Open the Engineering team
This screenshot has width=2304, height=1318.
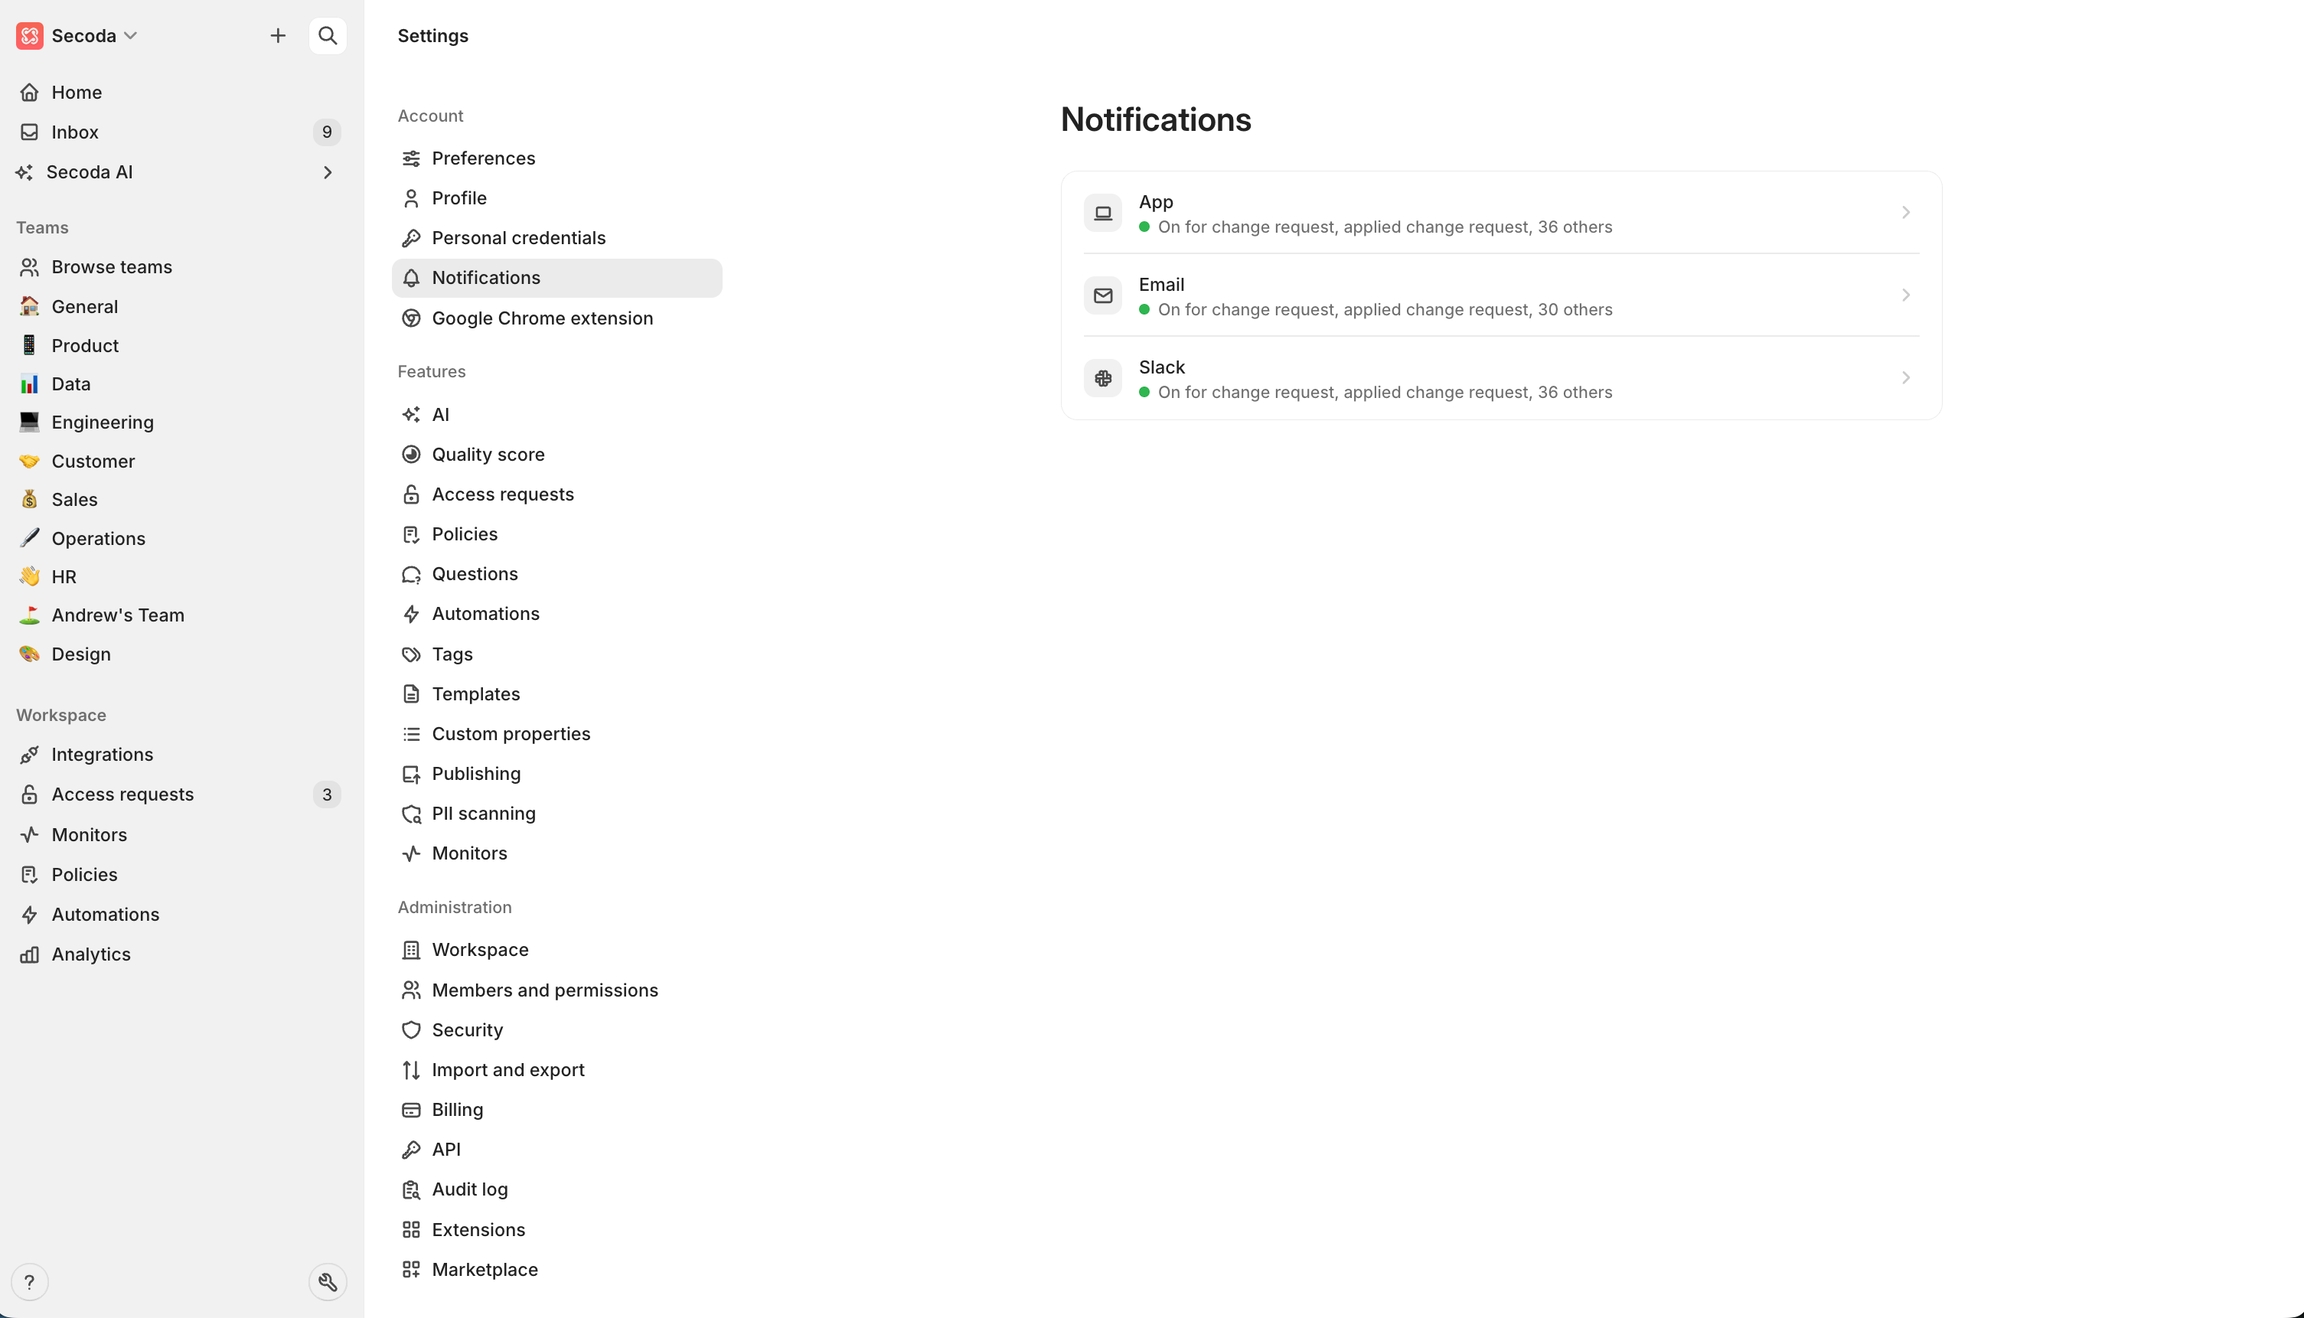[x=102, y=422]
